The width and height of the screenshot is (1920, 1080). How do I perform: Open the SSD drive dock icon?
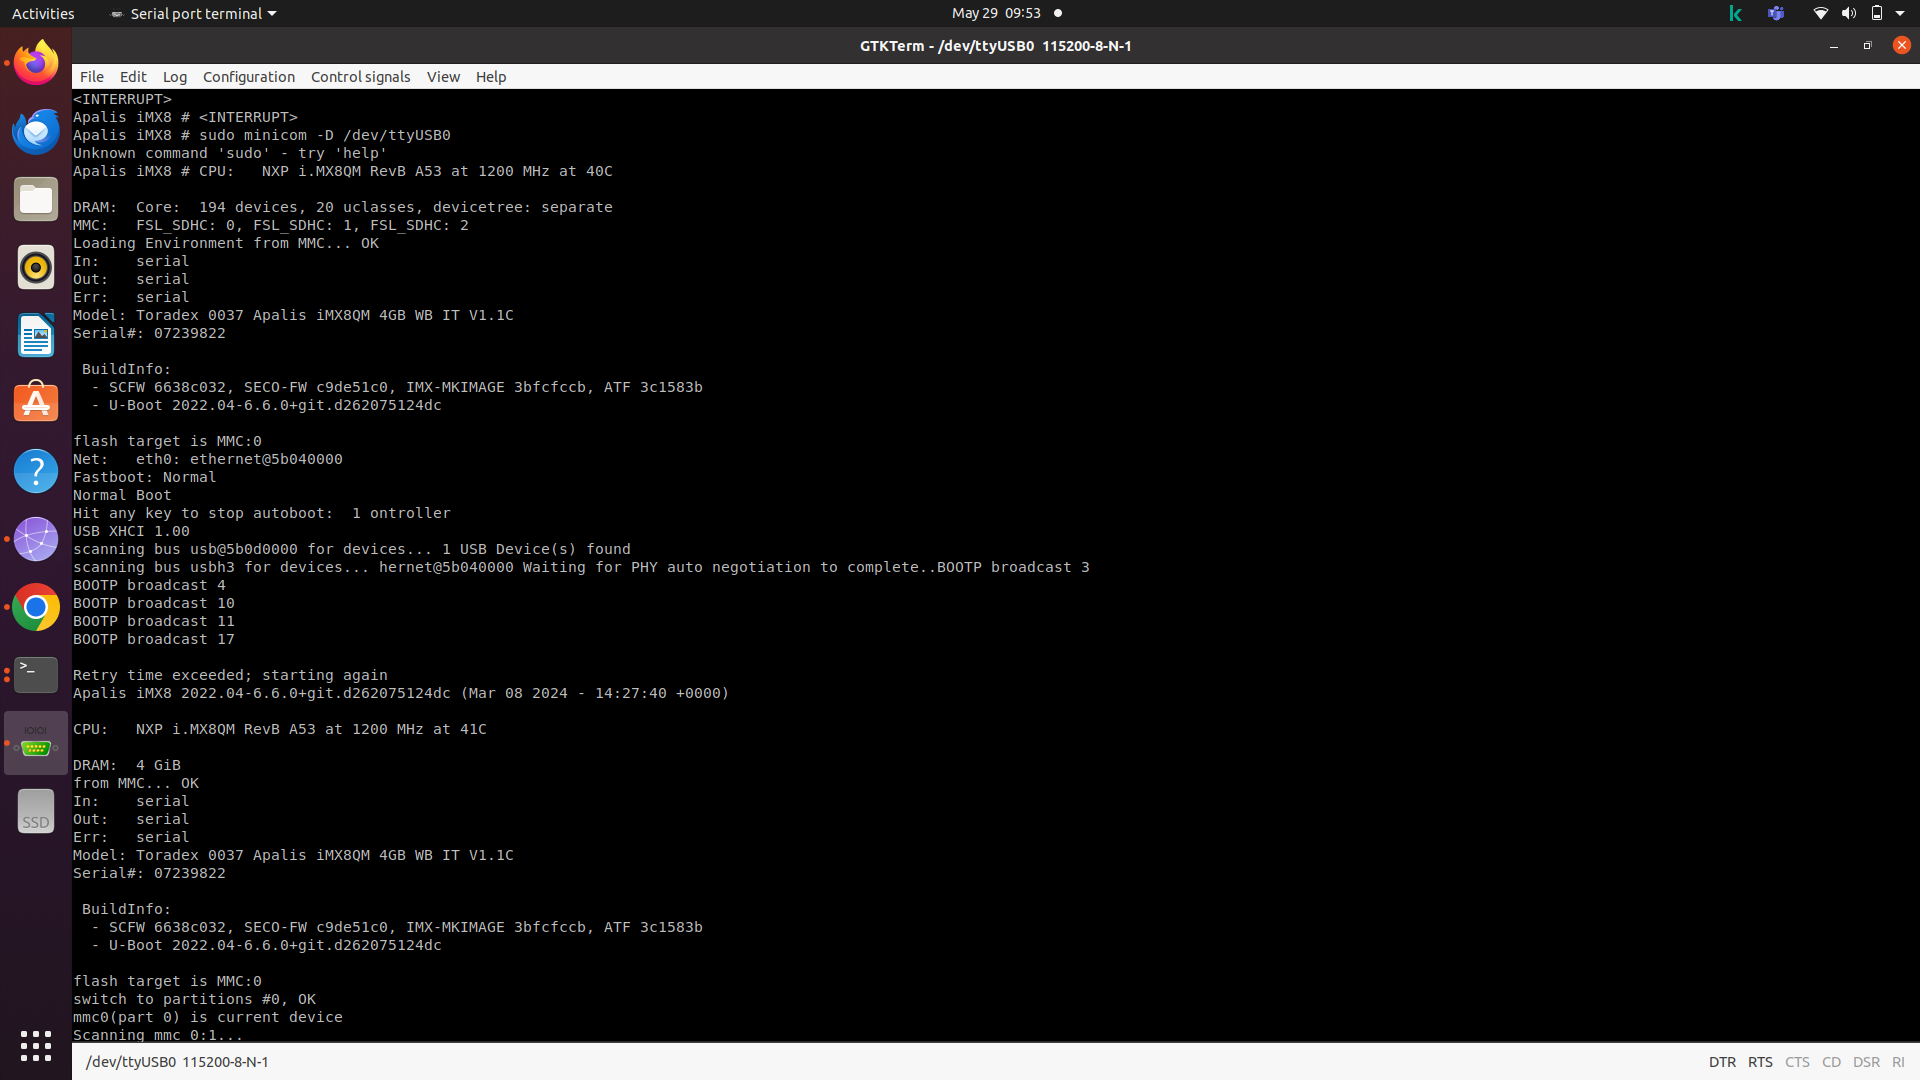[x=36, y=811]
